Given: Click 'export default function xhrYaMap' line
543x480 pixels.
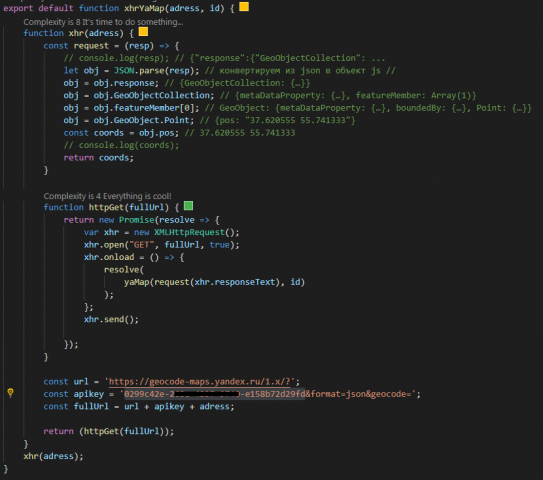Looking at the screenshot, I should pyautogui.click(x=119, y=8).
